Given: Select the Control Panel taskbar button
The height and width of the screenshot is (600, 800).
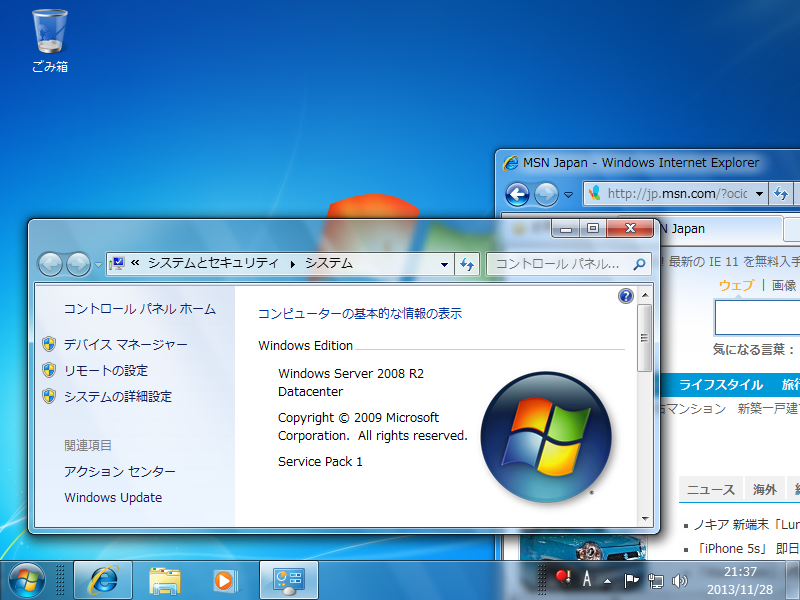Looking at the screenshot, I should pyautogui.click(x=289, y=580).
